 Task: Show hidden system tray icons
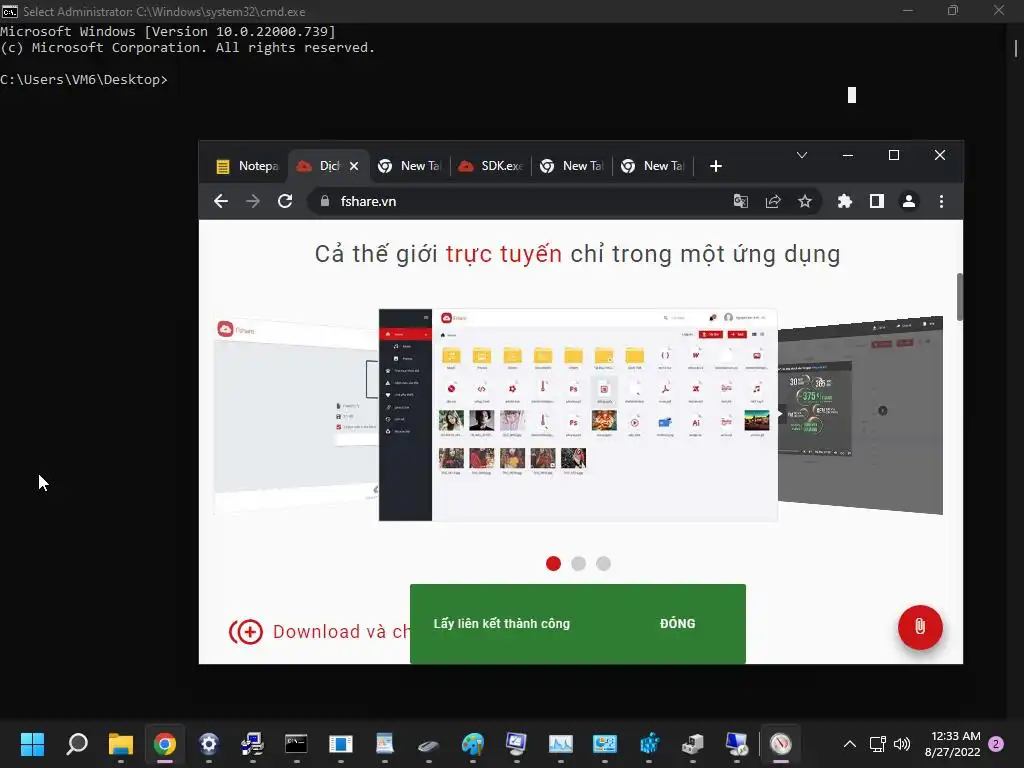tap(850, 744)
